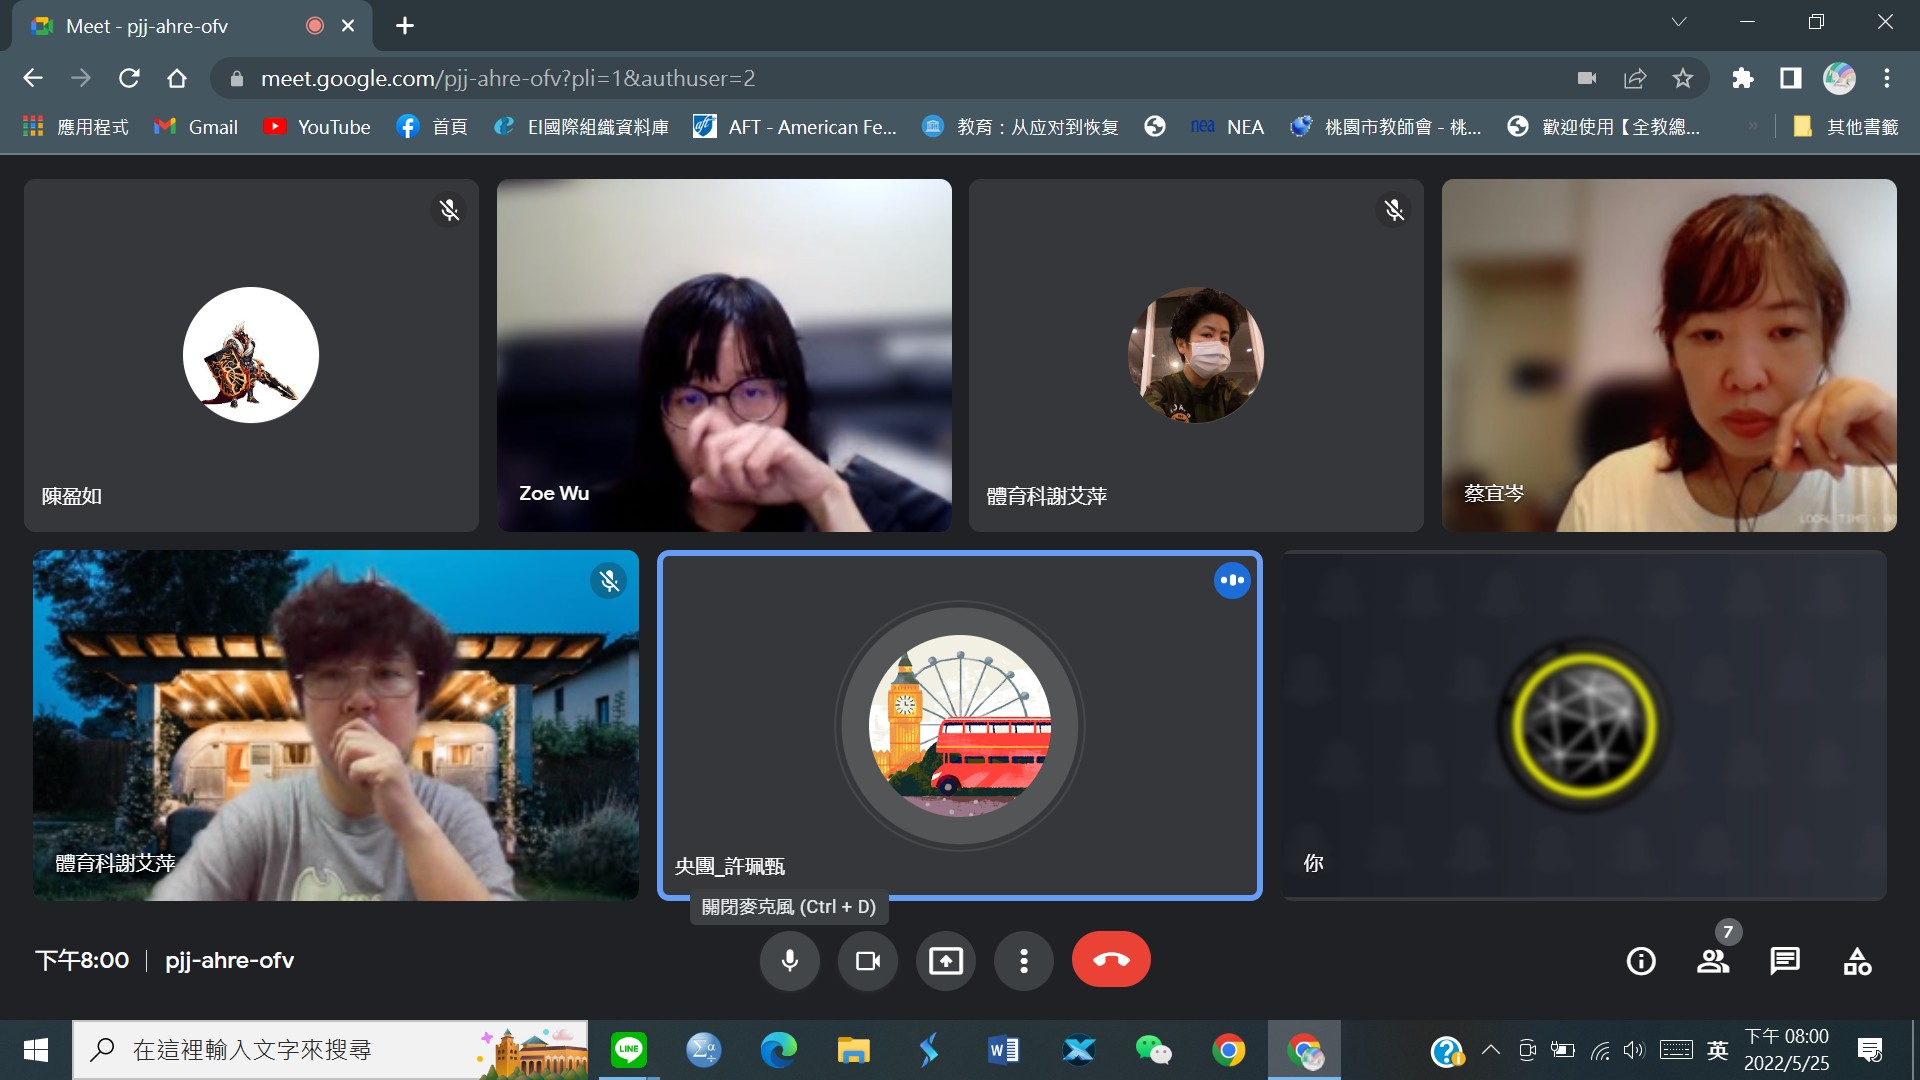Open more options in Meet controls
This screenshot has height=1080, width=1920.
point(1023,961)
